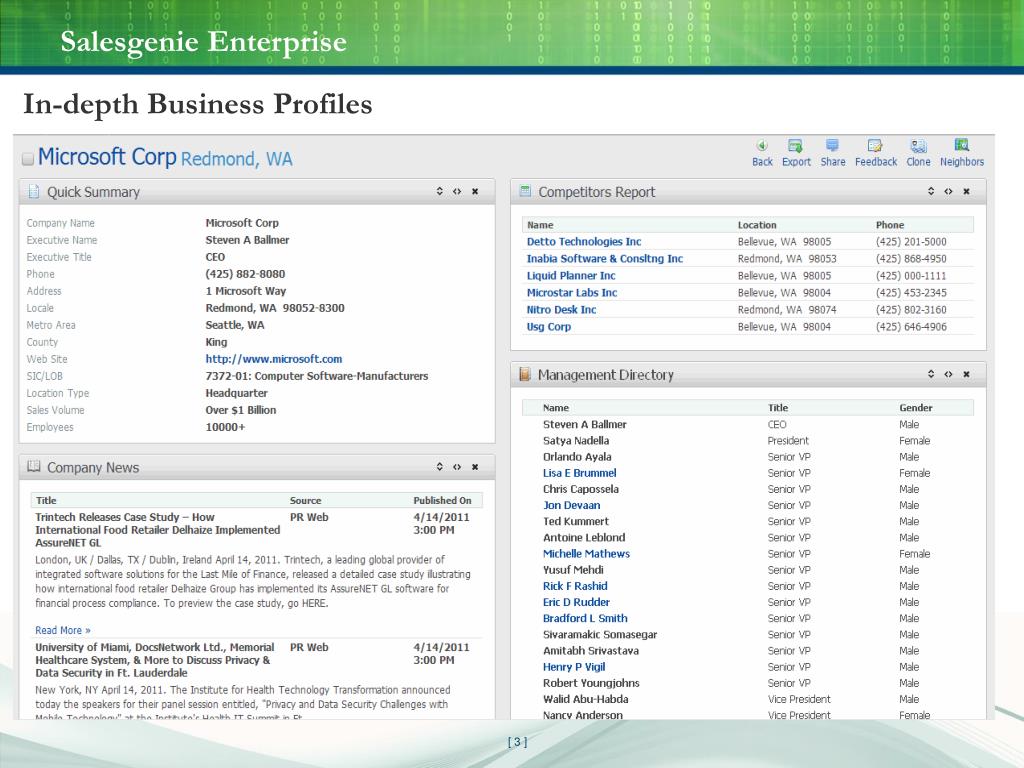The image size is (1024, 768).
Task: Sort news by Source column header
Action: [306, 500]
